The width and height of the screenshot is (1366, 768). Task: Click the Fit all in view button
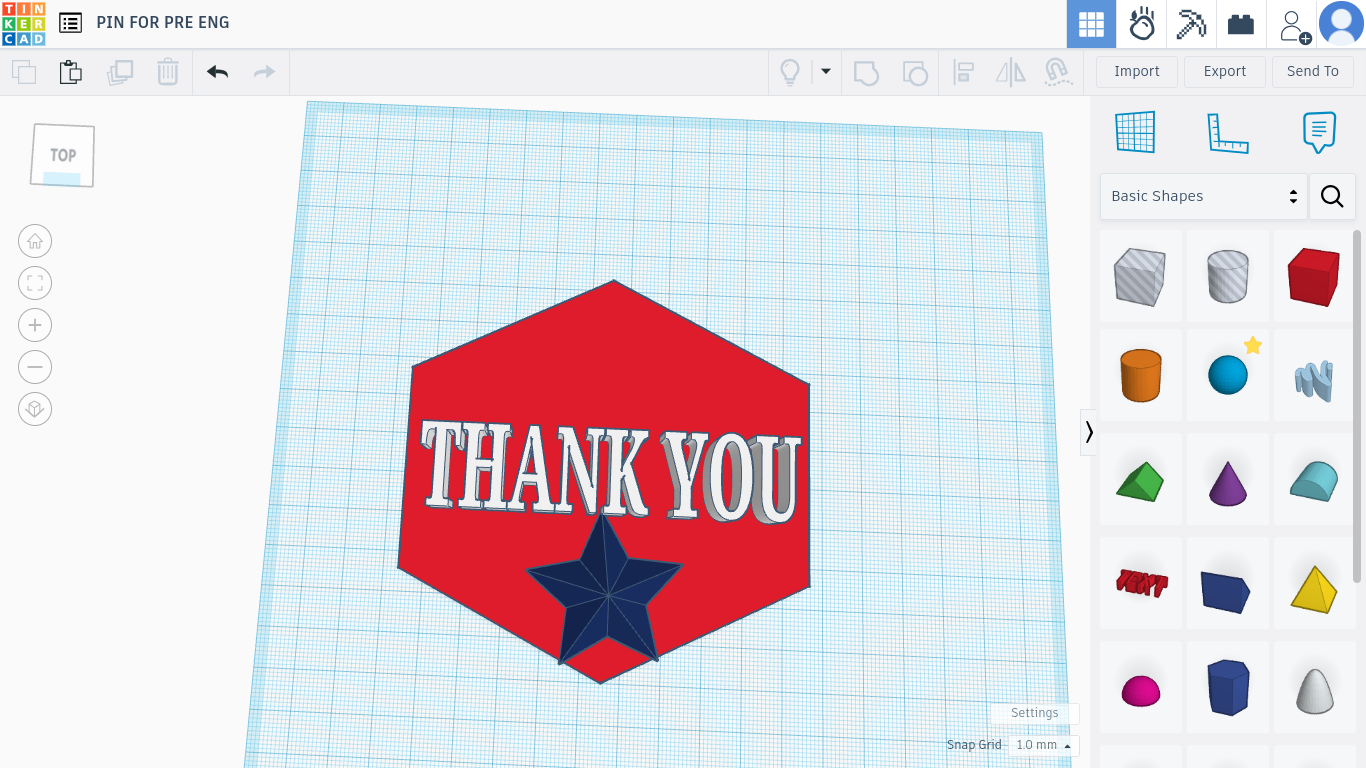coord(35,283)
